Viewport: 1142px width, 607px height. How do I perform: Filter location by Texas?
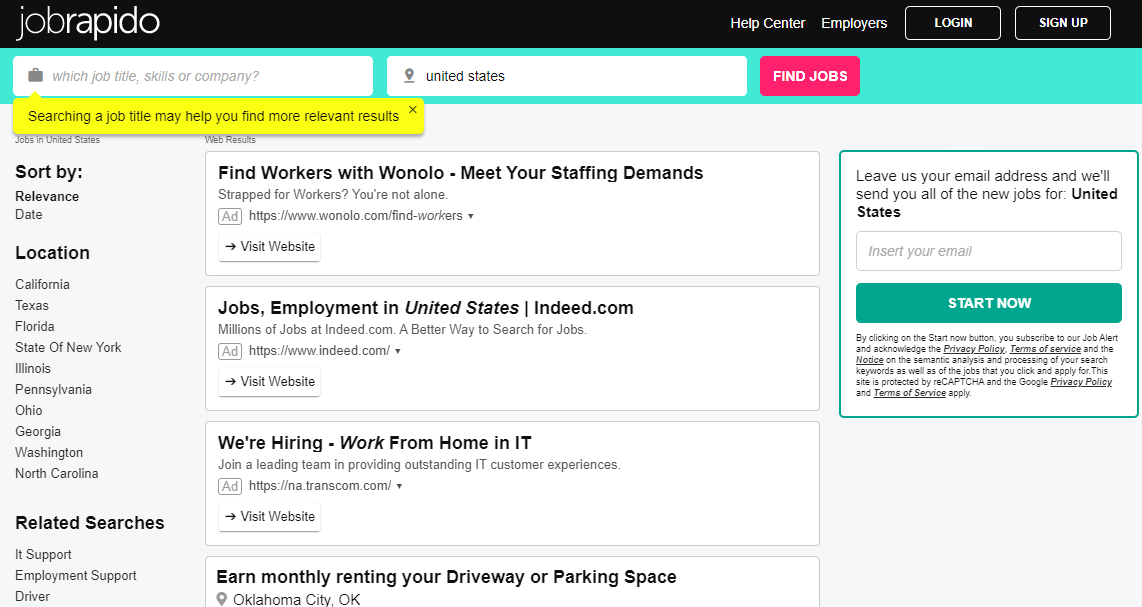pos(32,305)
